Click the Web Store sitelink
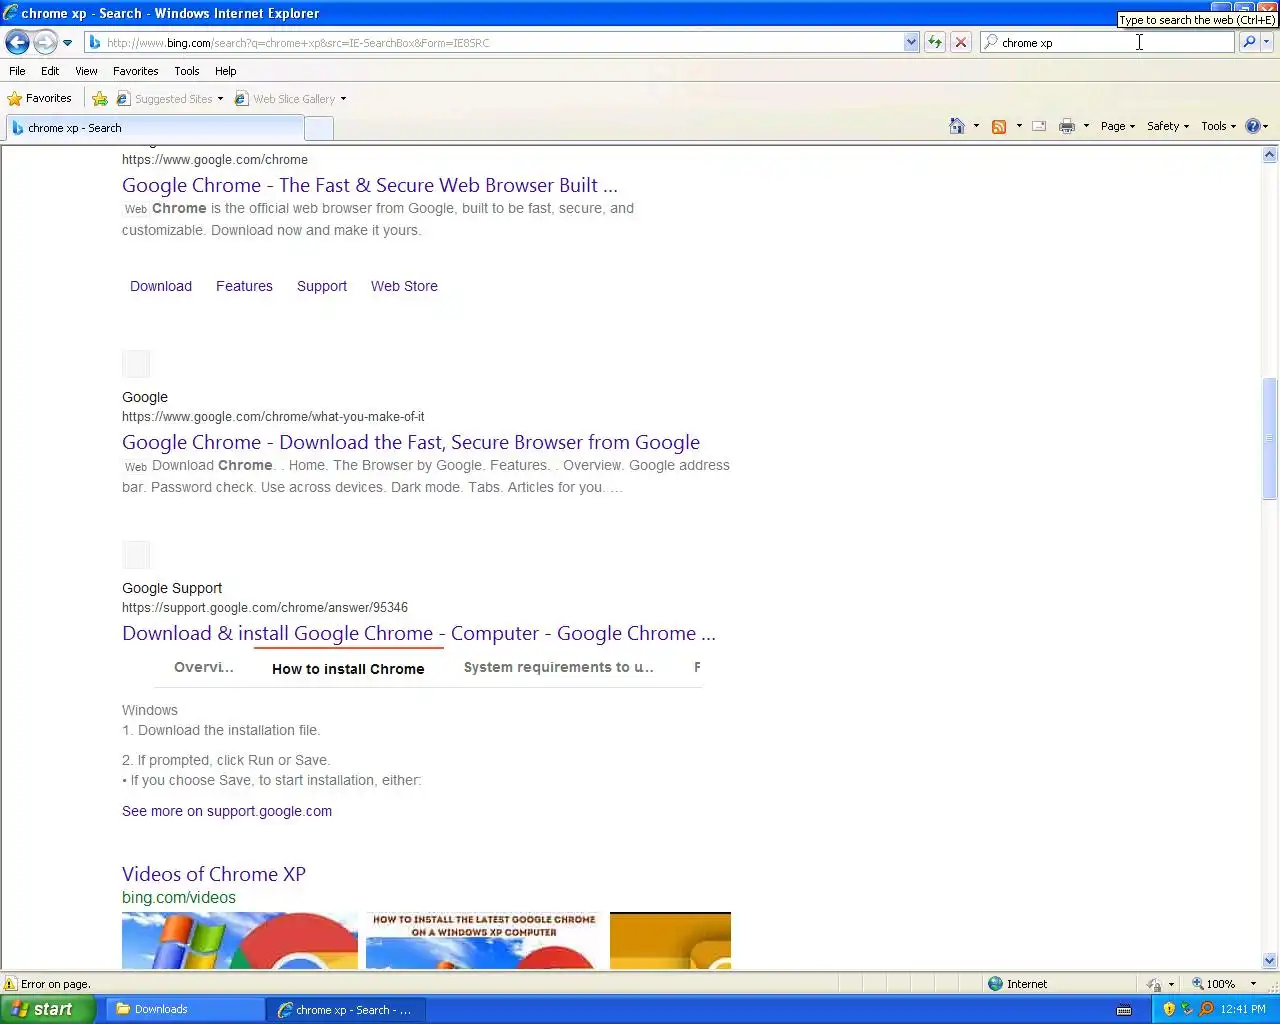Screen dimensions: 1280x1024 click(404, 286)
